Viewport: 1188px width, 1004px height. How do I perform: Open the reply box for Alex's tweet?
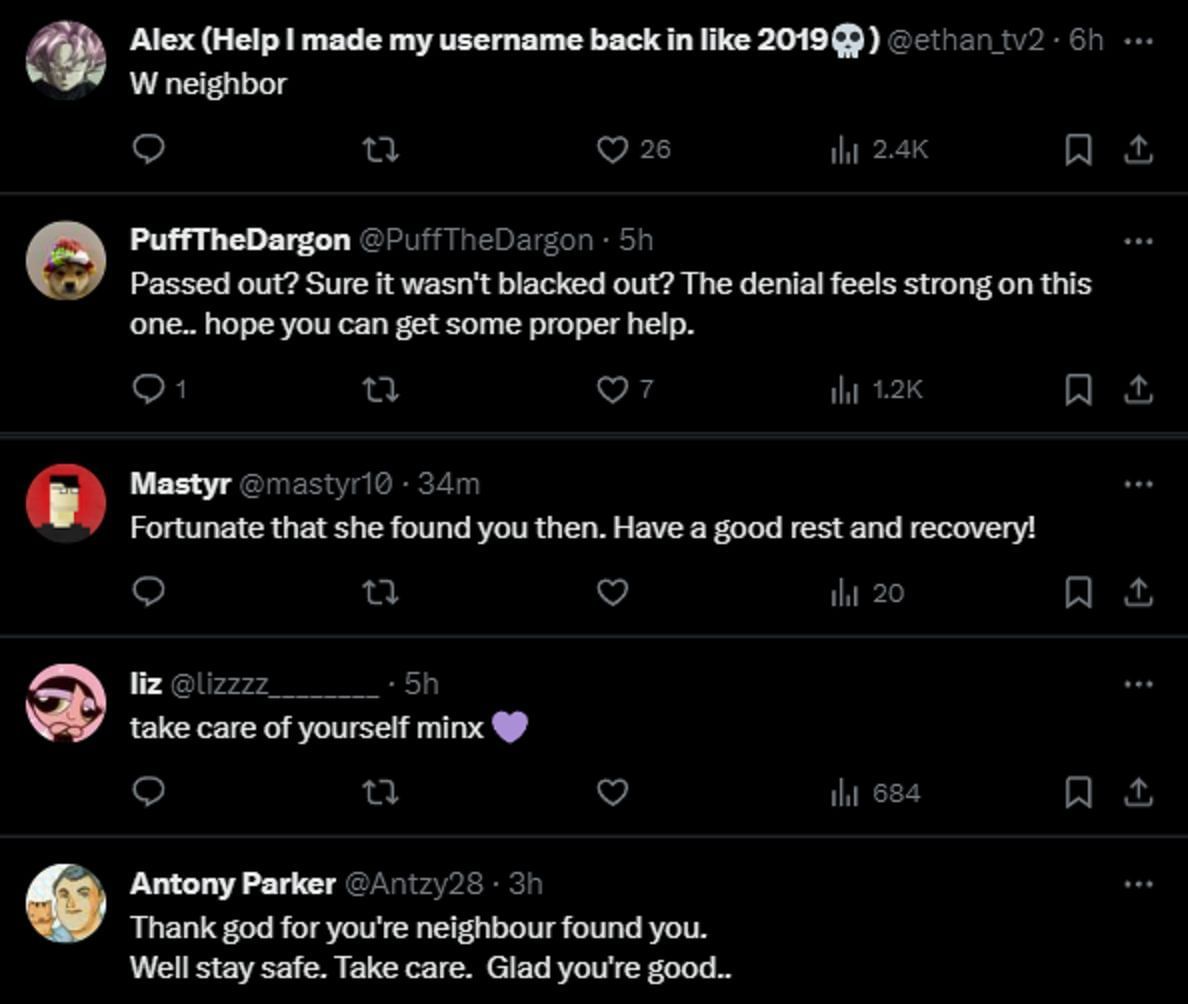tap(148, 148)
